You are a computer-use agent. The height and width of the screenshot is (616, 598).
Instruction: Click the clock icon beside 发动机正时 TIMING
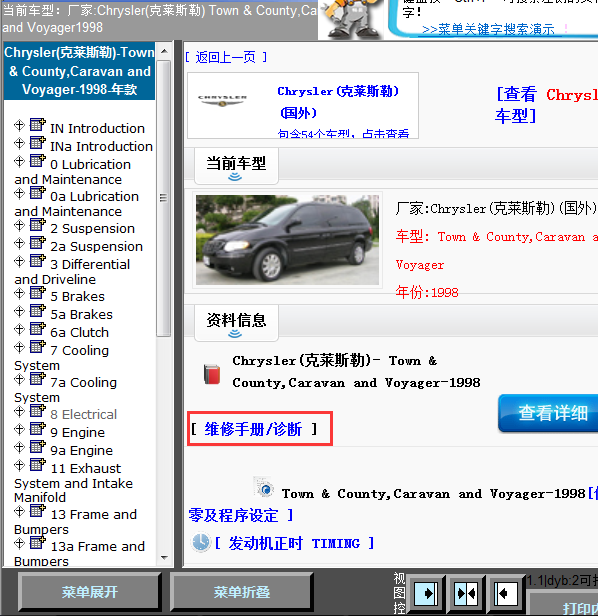[x=201, y=542]
